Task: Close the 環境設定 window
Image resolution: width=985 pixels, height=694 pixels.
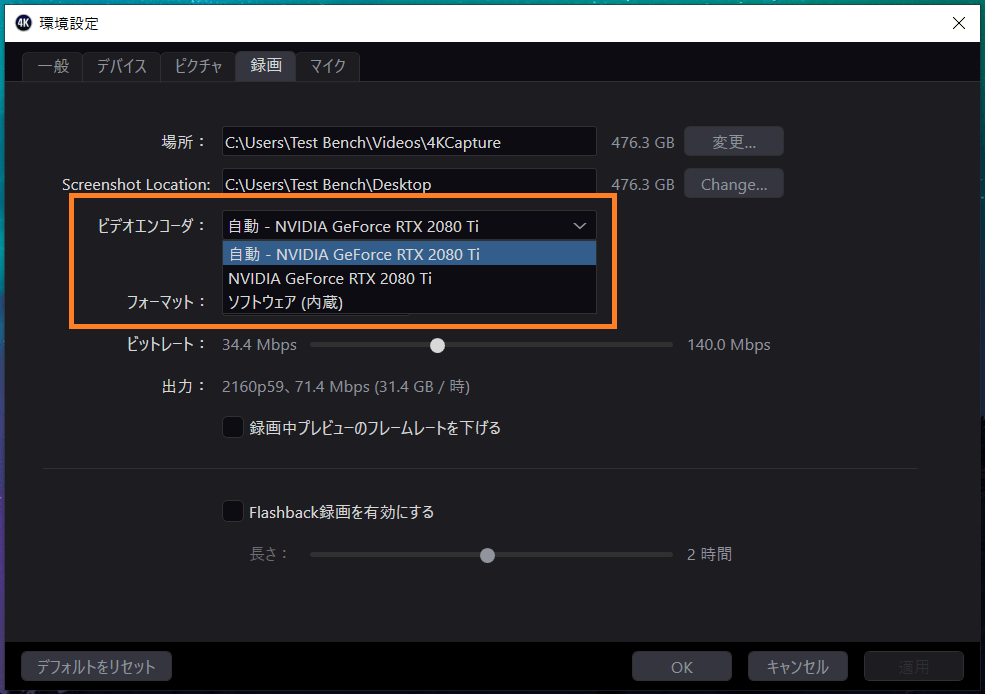Action: click(959, 23)
